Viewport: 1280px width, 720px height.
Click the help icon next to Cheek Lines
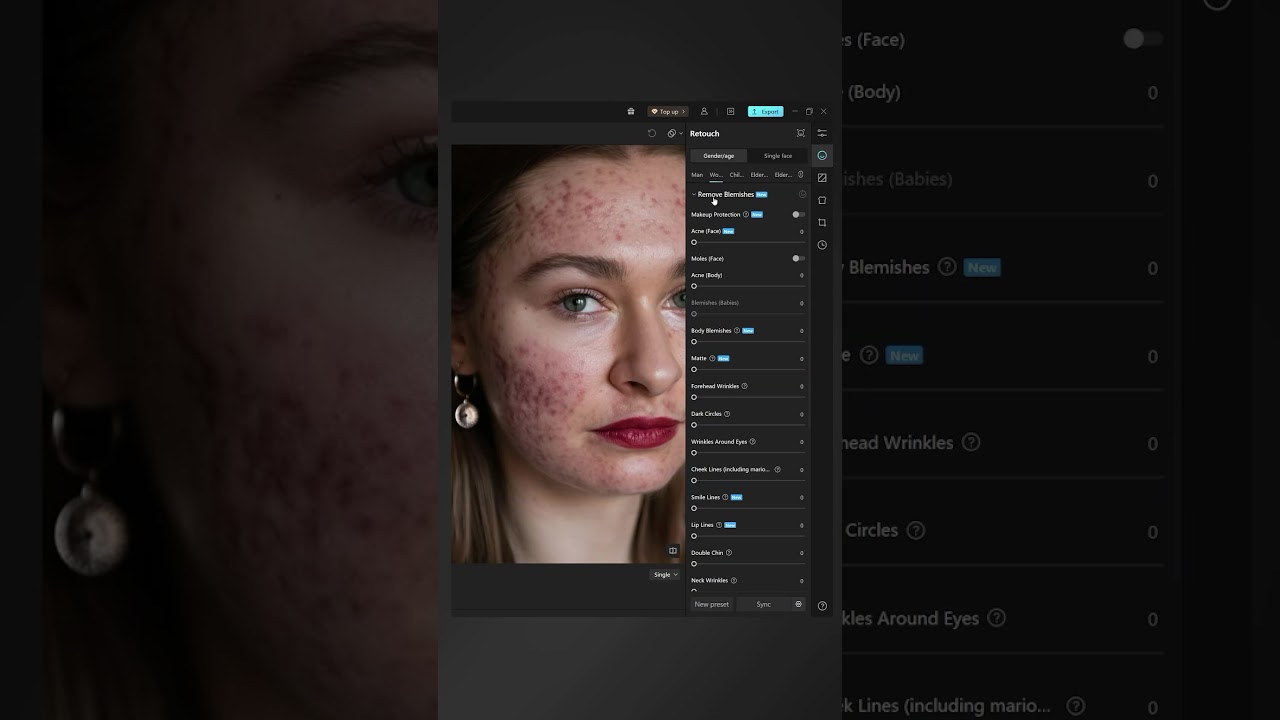click(x=777, y=469)
